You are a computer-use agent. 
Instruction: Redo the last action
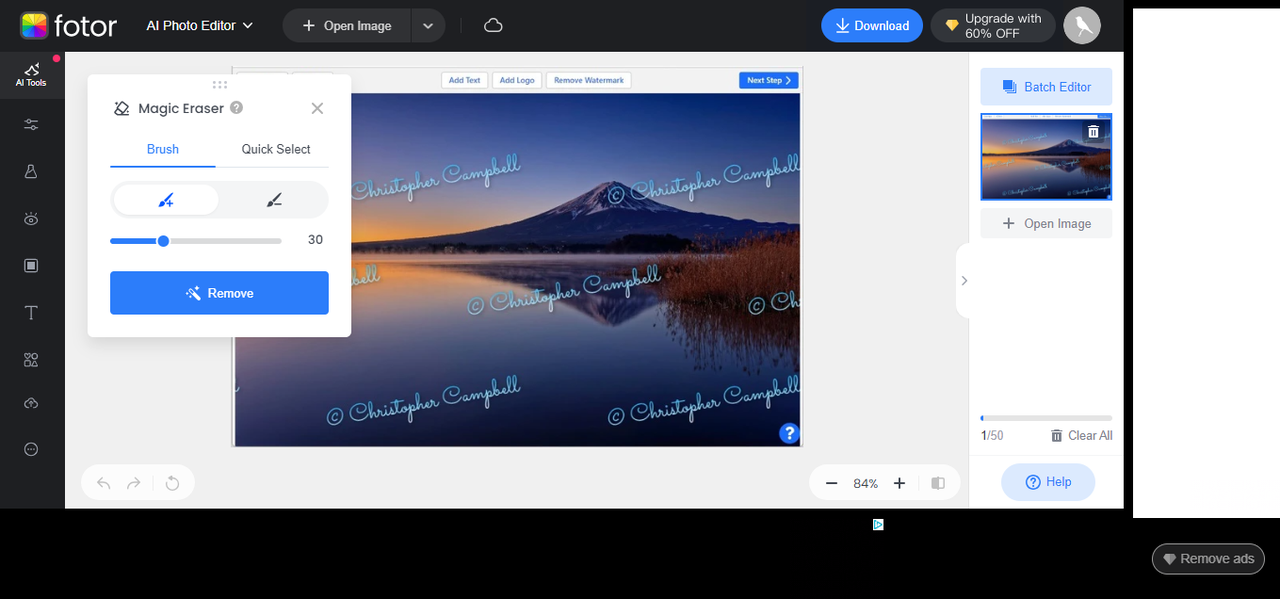click(x=134, y=483)
